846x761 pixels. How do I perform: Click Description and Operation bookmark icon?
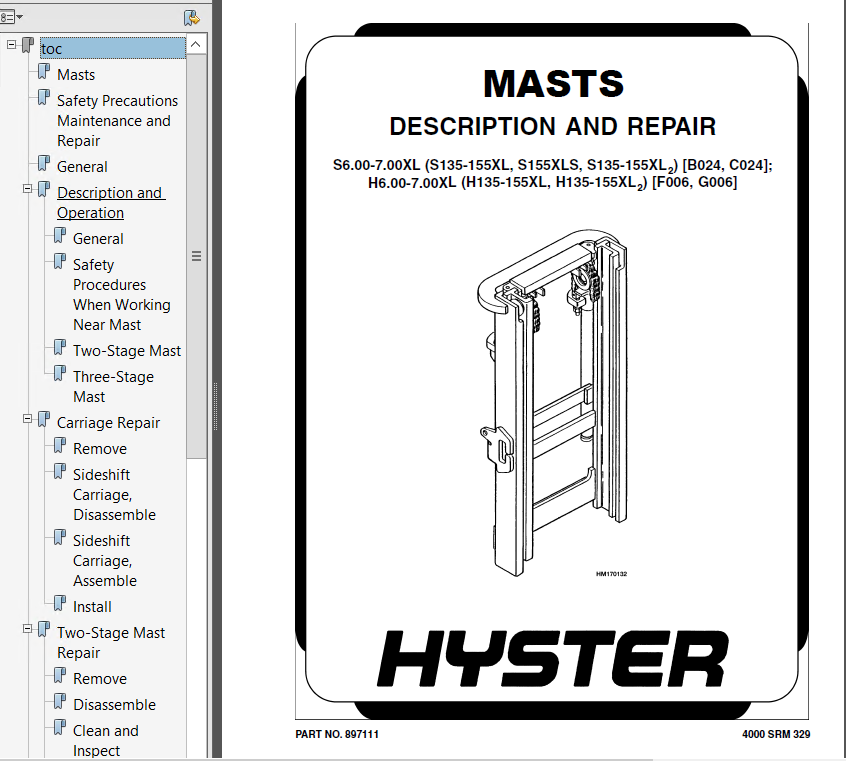(44, 190)
